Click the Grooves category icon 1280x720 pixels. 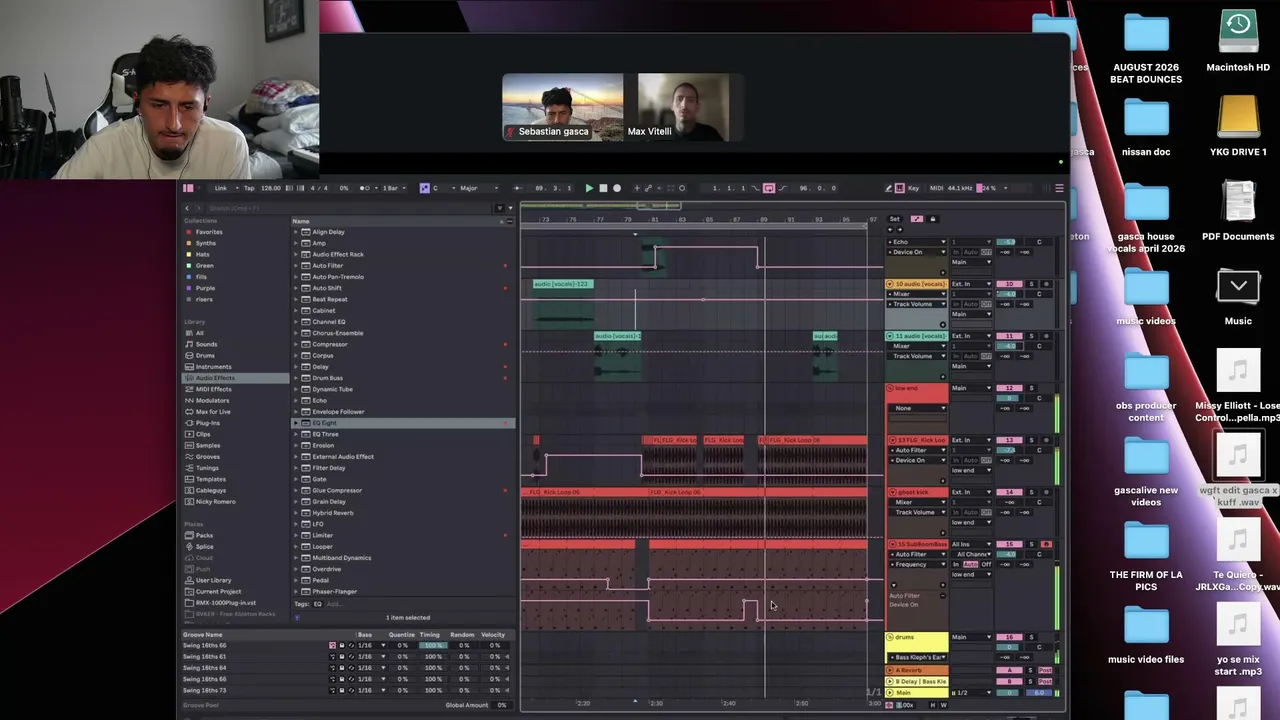point(188,457)
